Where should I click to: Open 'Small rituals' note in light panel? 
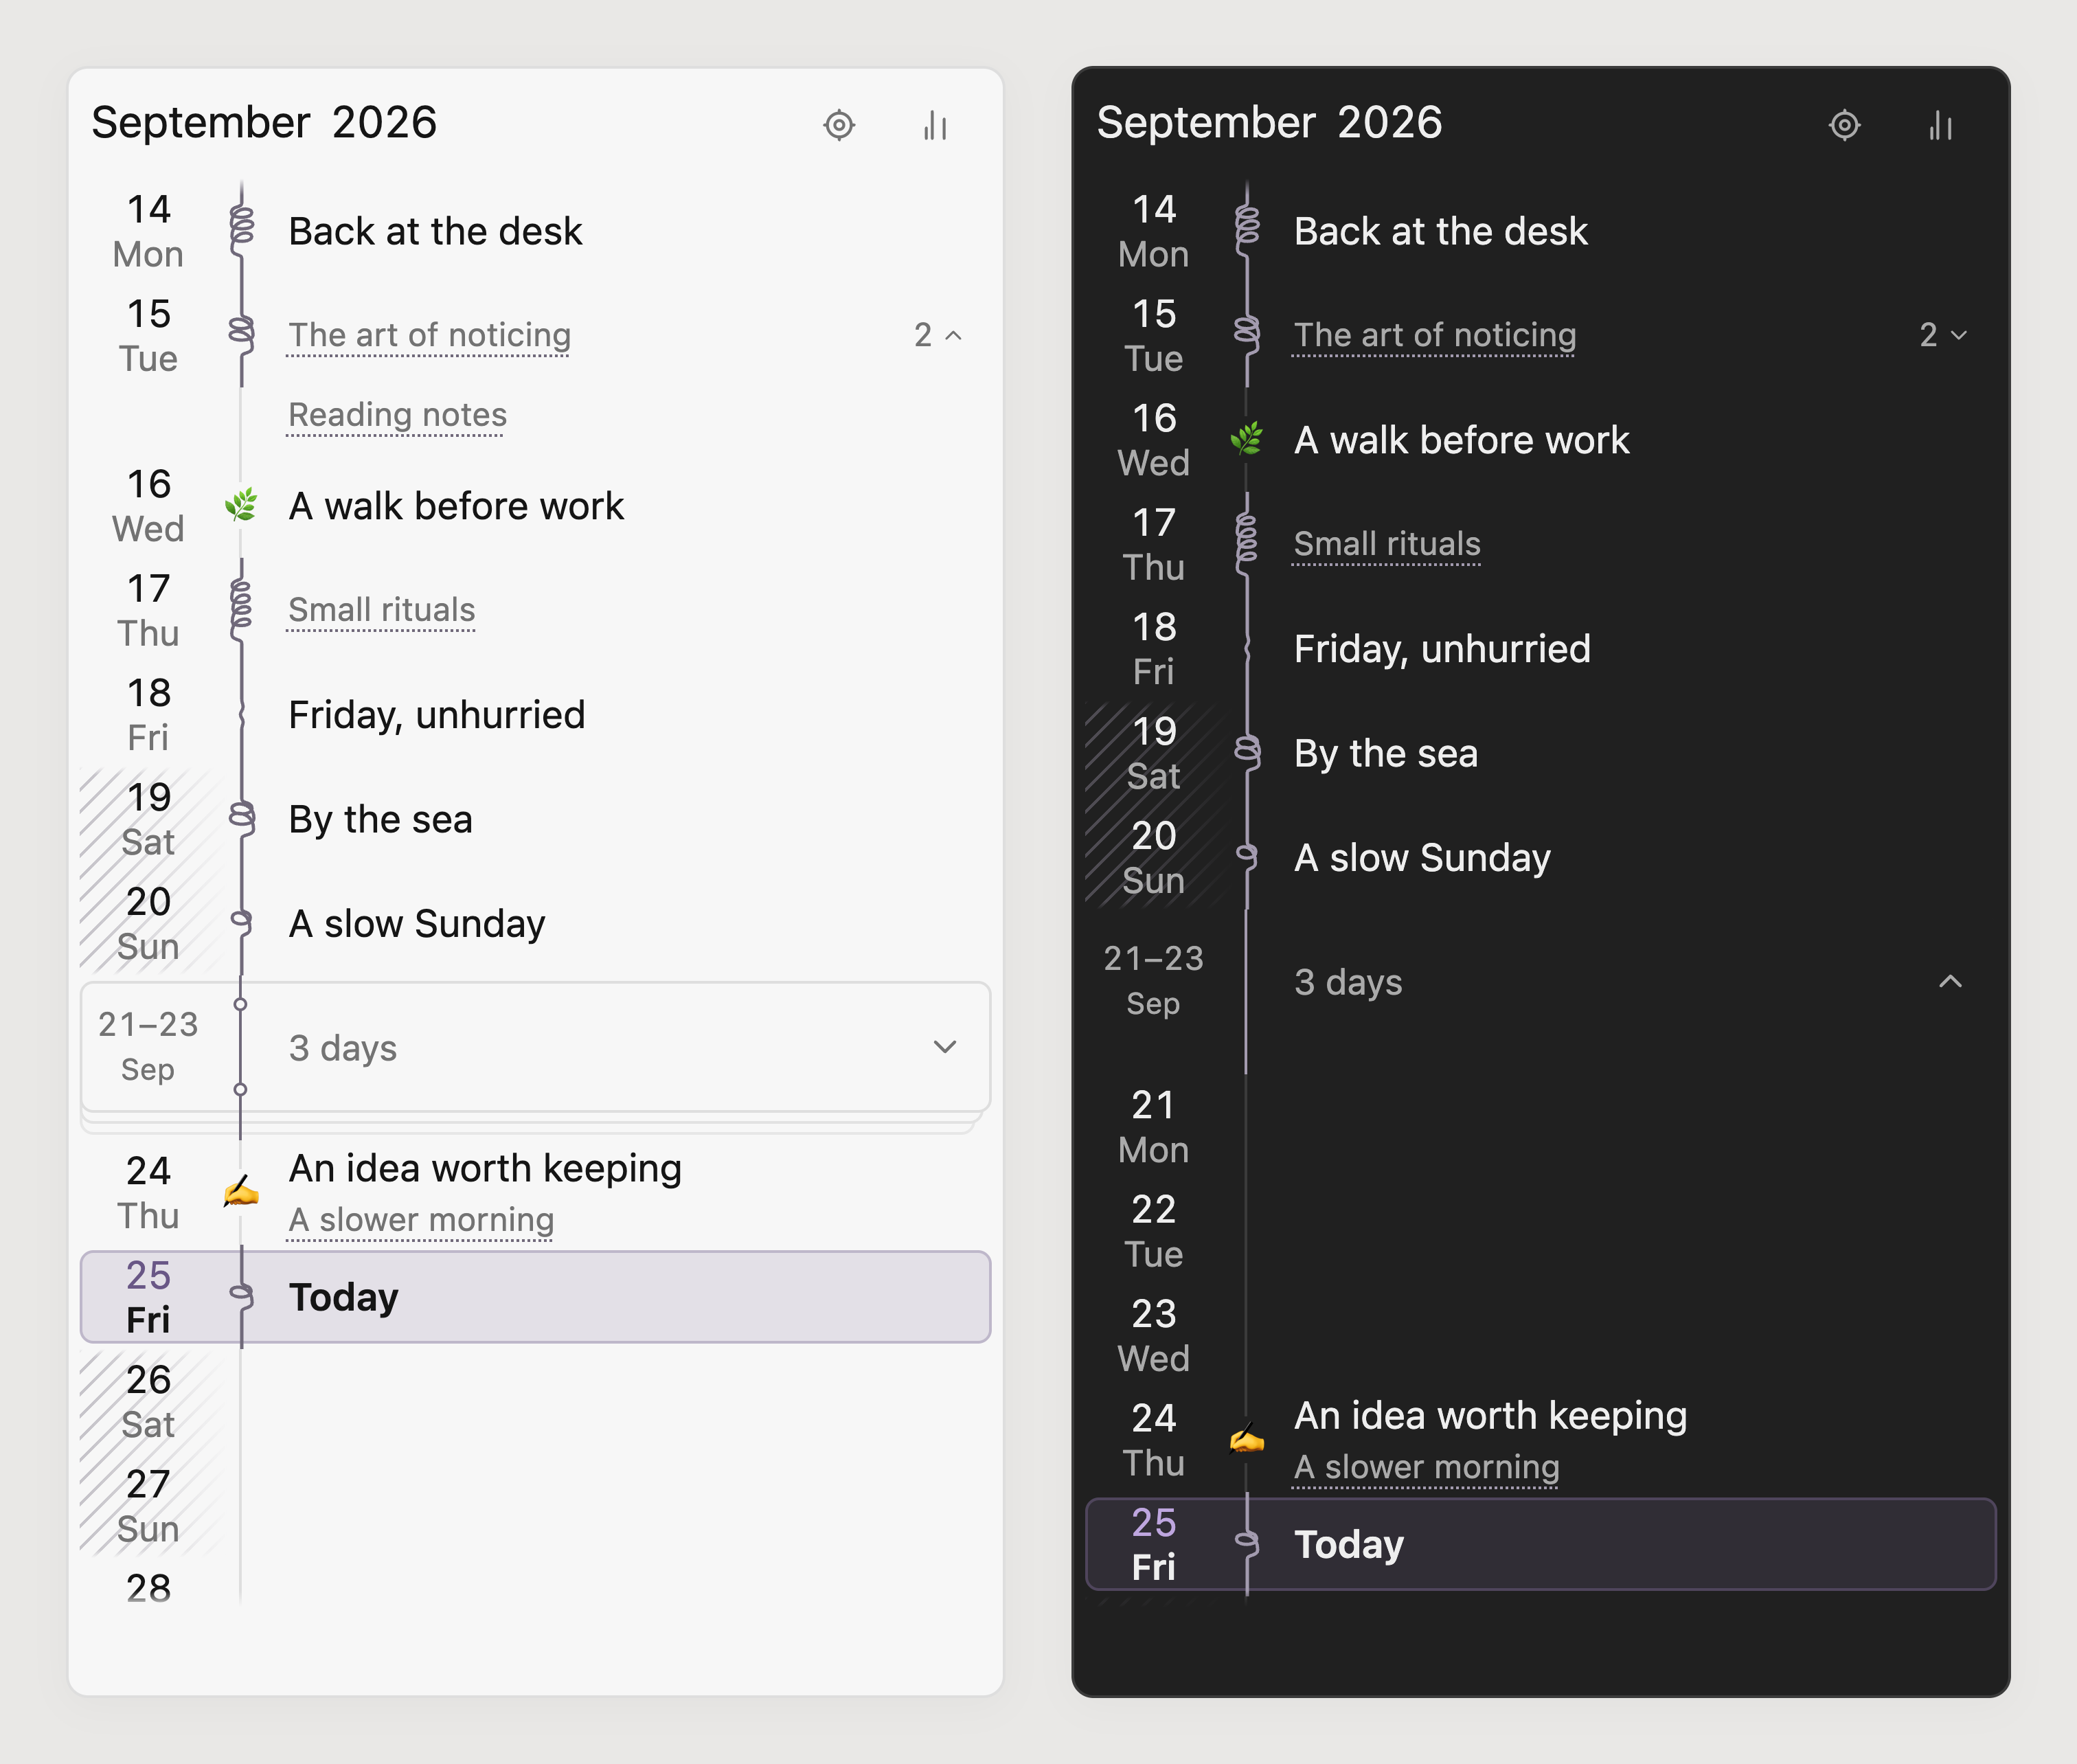381,610
